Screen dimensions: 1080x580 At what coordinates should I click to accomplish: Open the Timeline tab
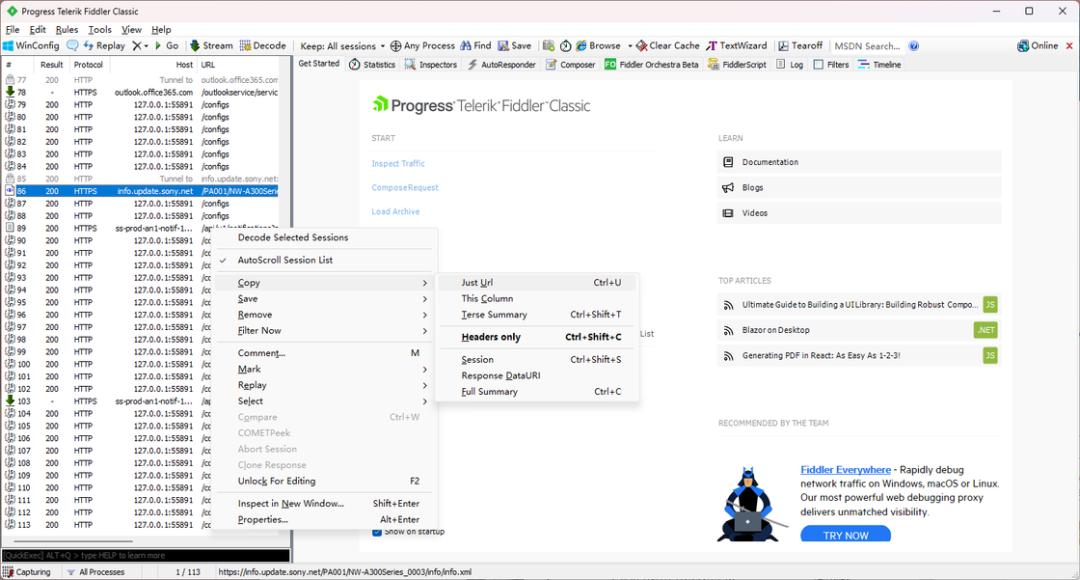[x=880, y=64]
